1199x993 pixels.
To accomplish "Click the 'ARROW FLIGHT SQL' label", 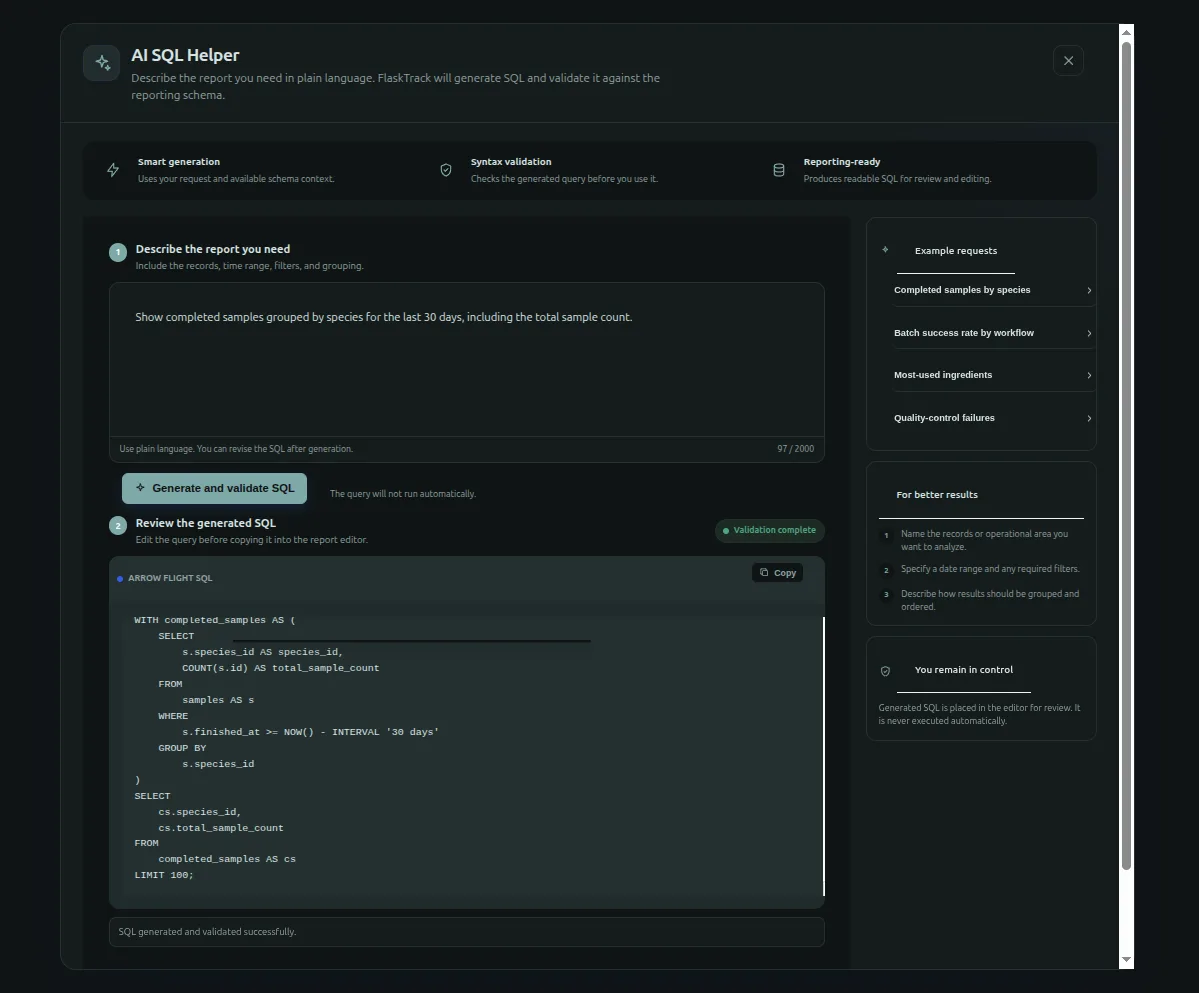I will [171, 578].
